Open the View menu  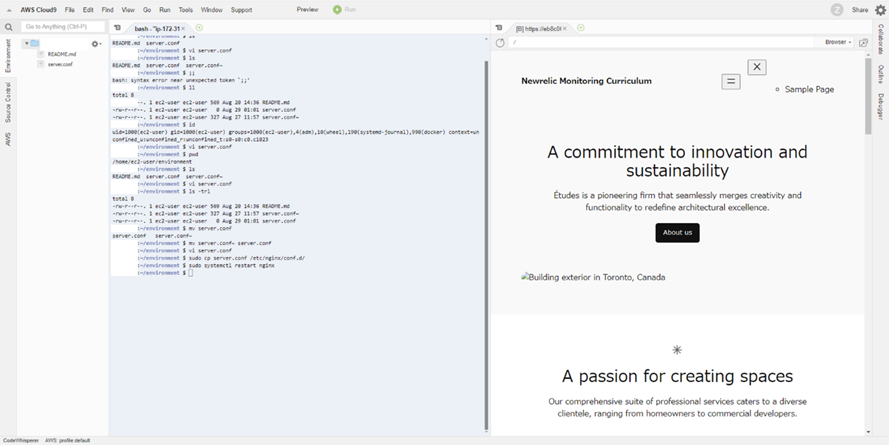point(128,10)
